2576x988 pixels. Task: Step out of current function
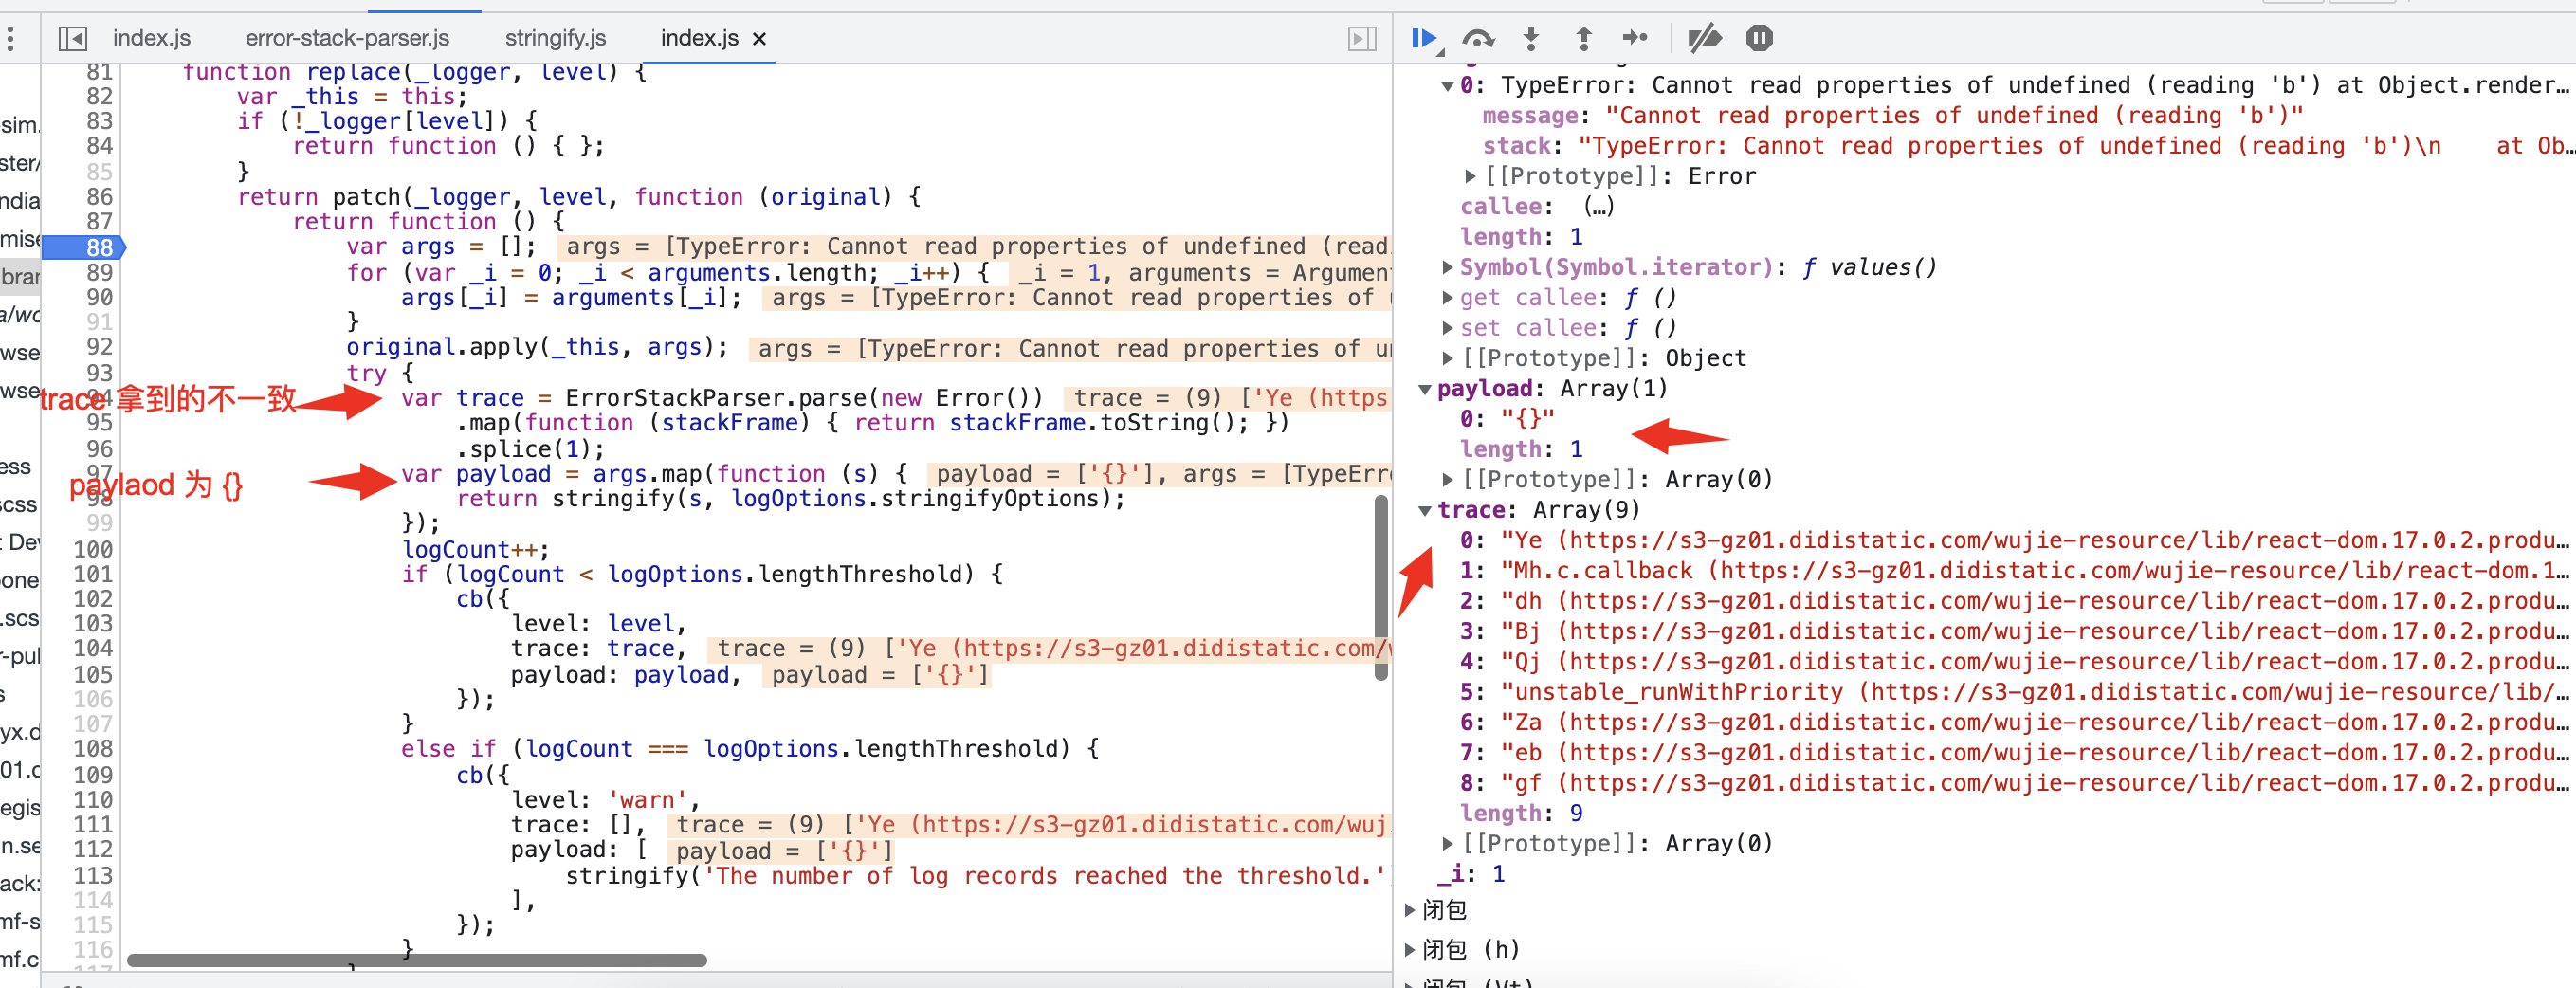1584,38
